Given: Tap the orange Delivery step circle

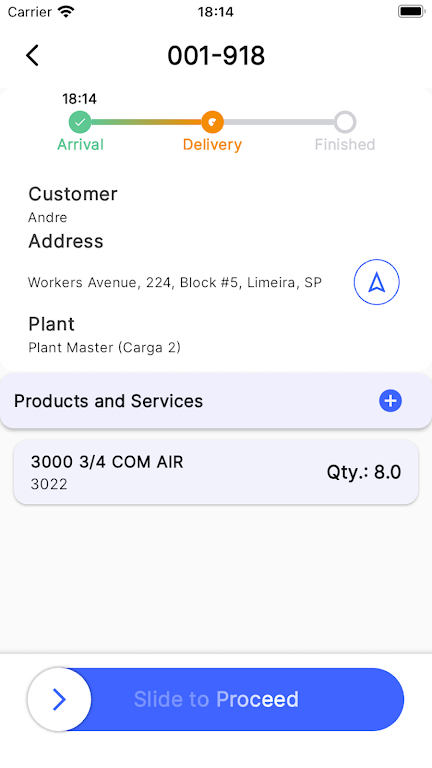Looking at the screenshot, I should (x=213, y=122).
